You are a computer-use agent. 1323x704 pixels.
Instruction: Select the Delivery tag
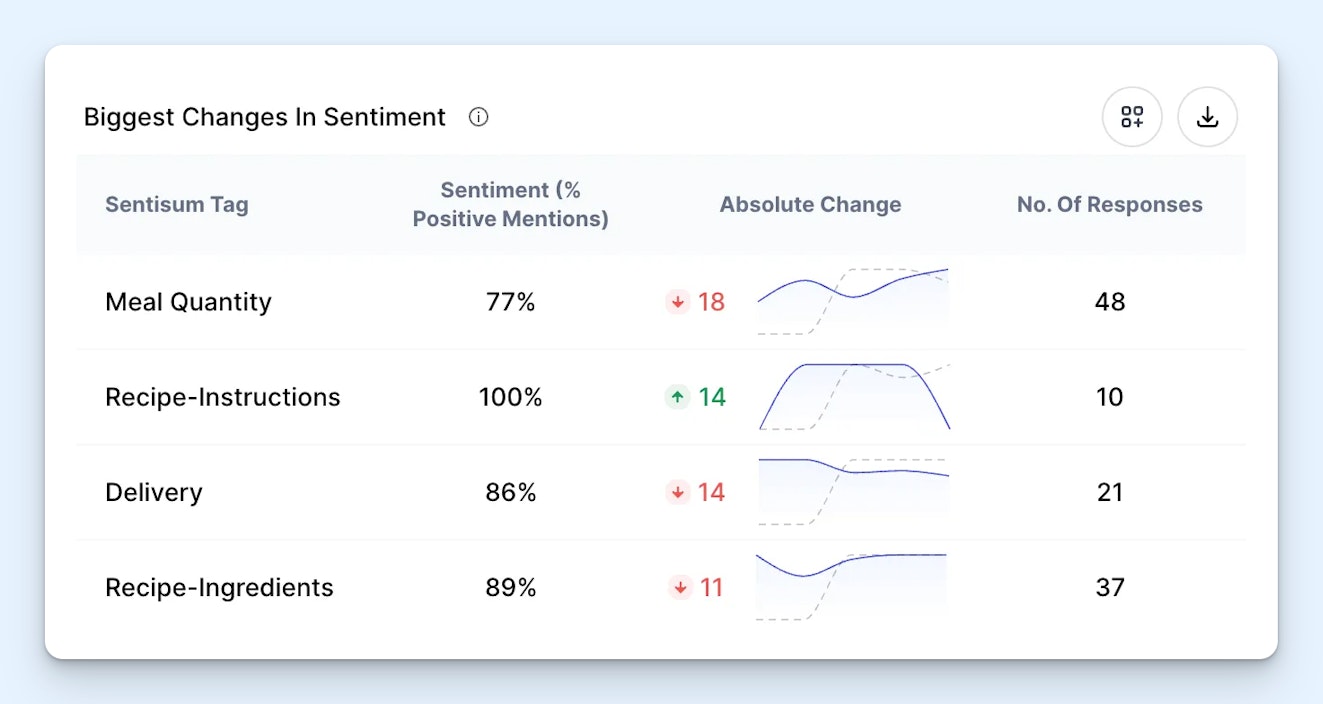[153, 492]
